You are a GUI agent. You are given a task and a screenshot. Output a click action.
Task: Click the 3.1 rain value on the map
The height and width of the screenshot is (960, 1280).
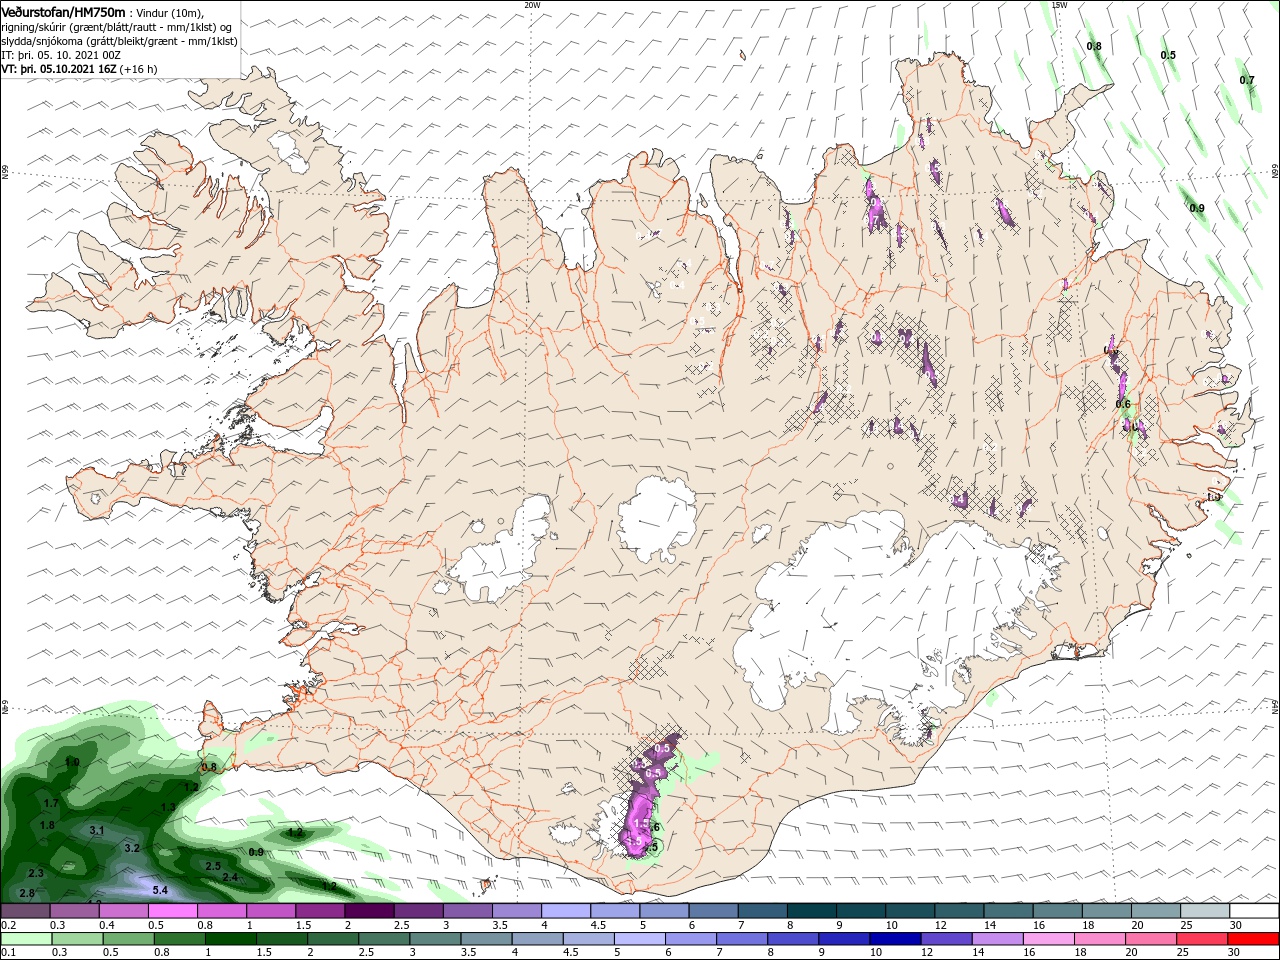97,830
